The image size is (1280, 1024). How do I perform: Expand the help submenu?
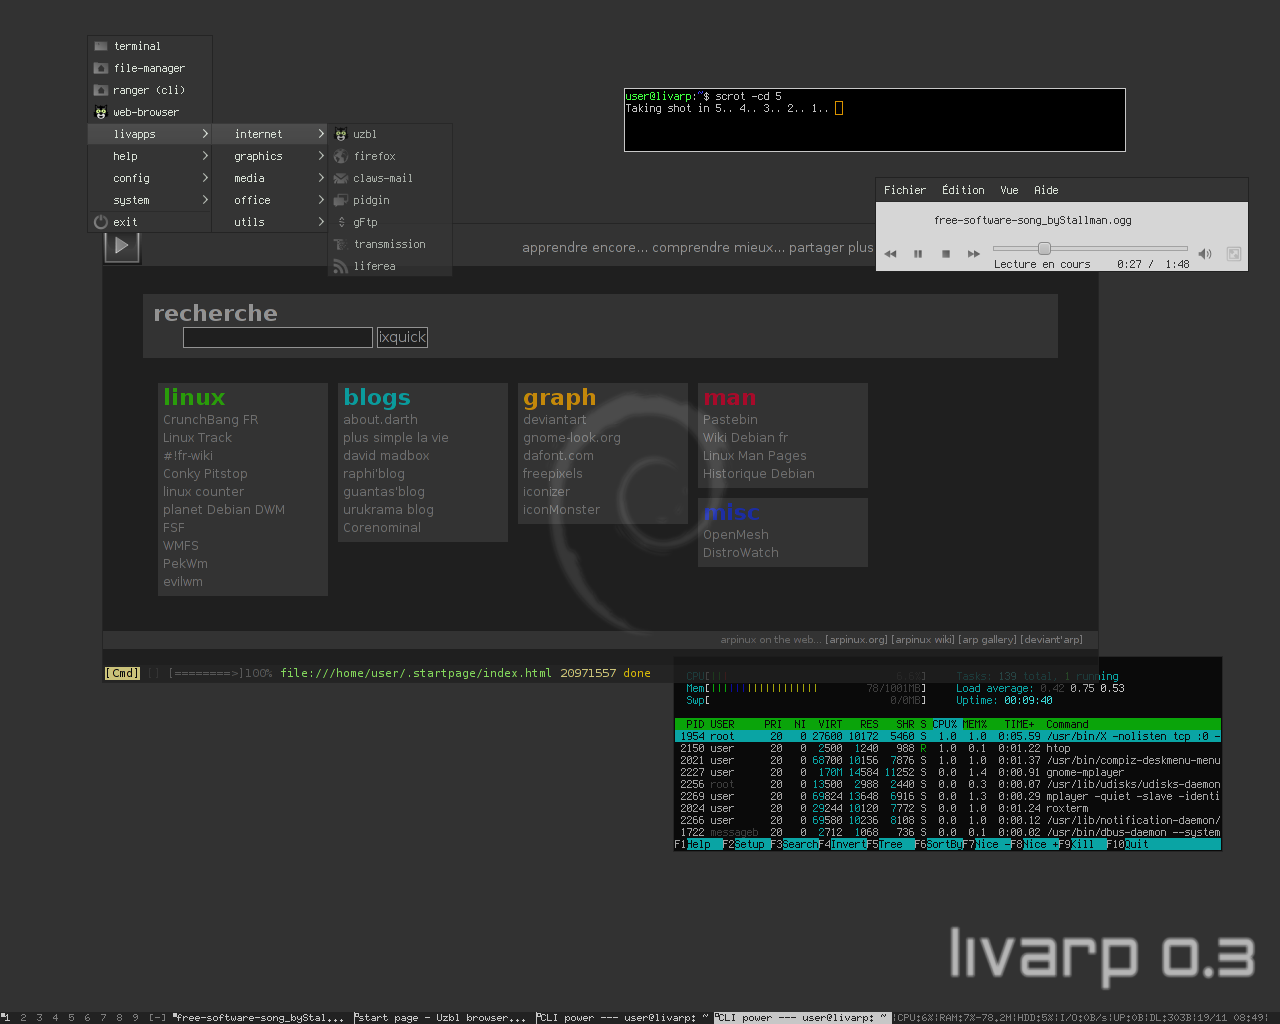[x=150, y=156]
